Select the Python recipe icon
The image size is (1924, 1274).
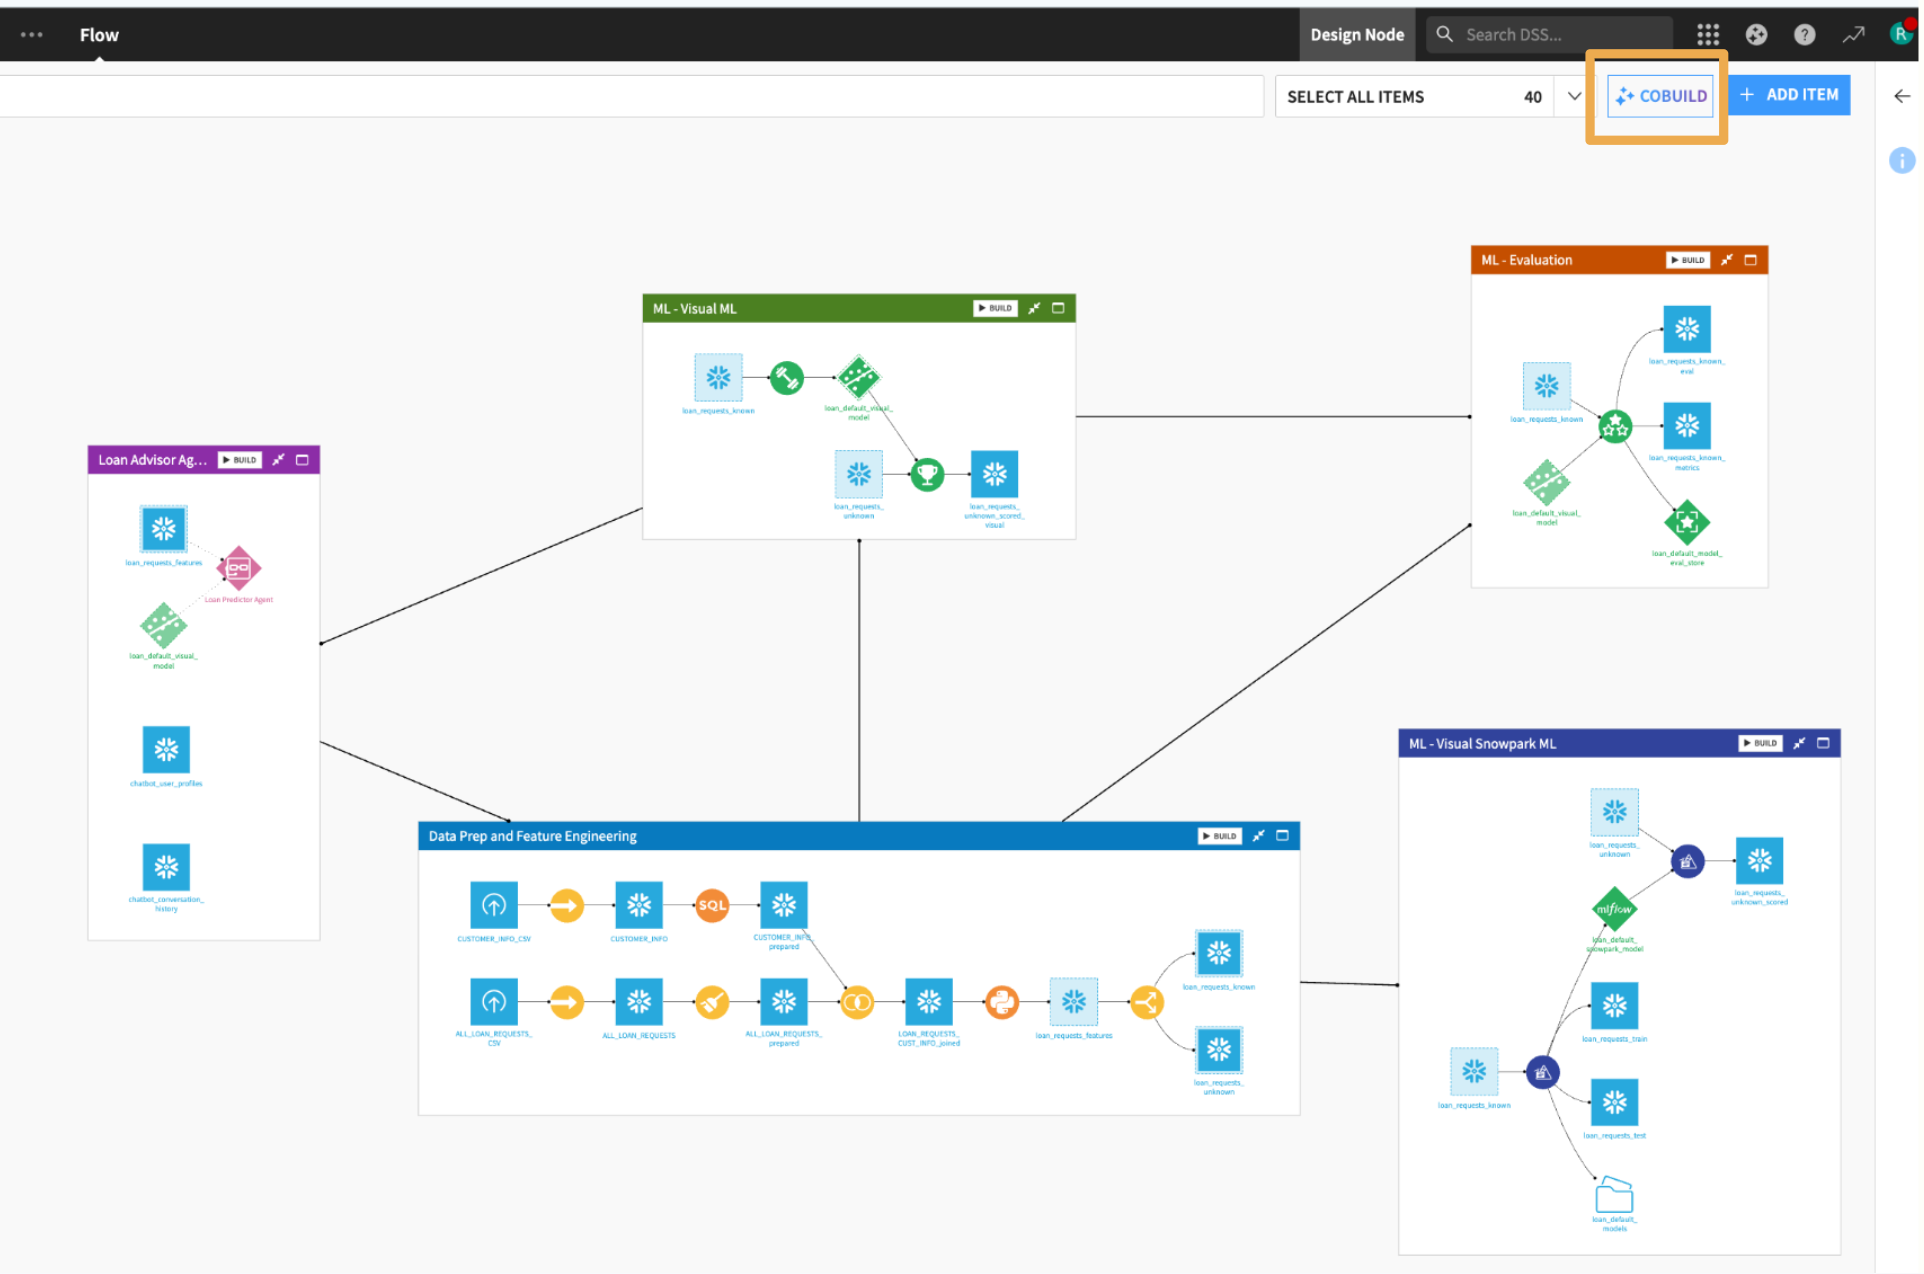(1001, 1001)
